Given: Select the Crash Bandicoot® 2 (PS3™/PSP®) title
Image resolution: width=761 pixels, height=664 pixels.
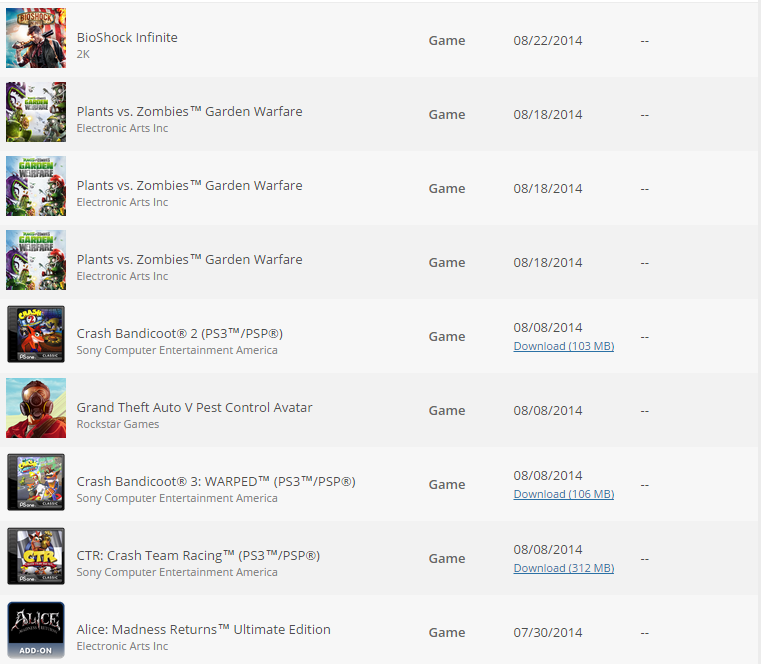Looking at the screenshot, I should click(x=180, y=333).
